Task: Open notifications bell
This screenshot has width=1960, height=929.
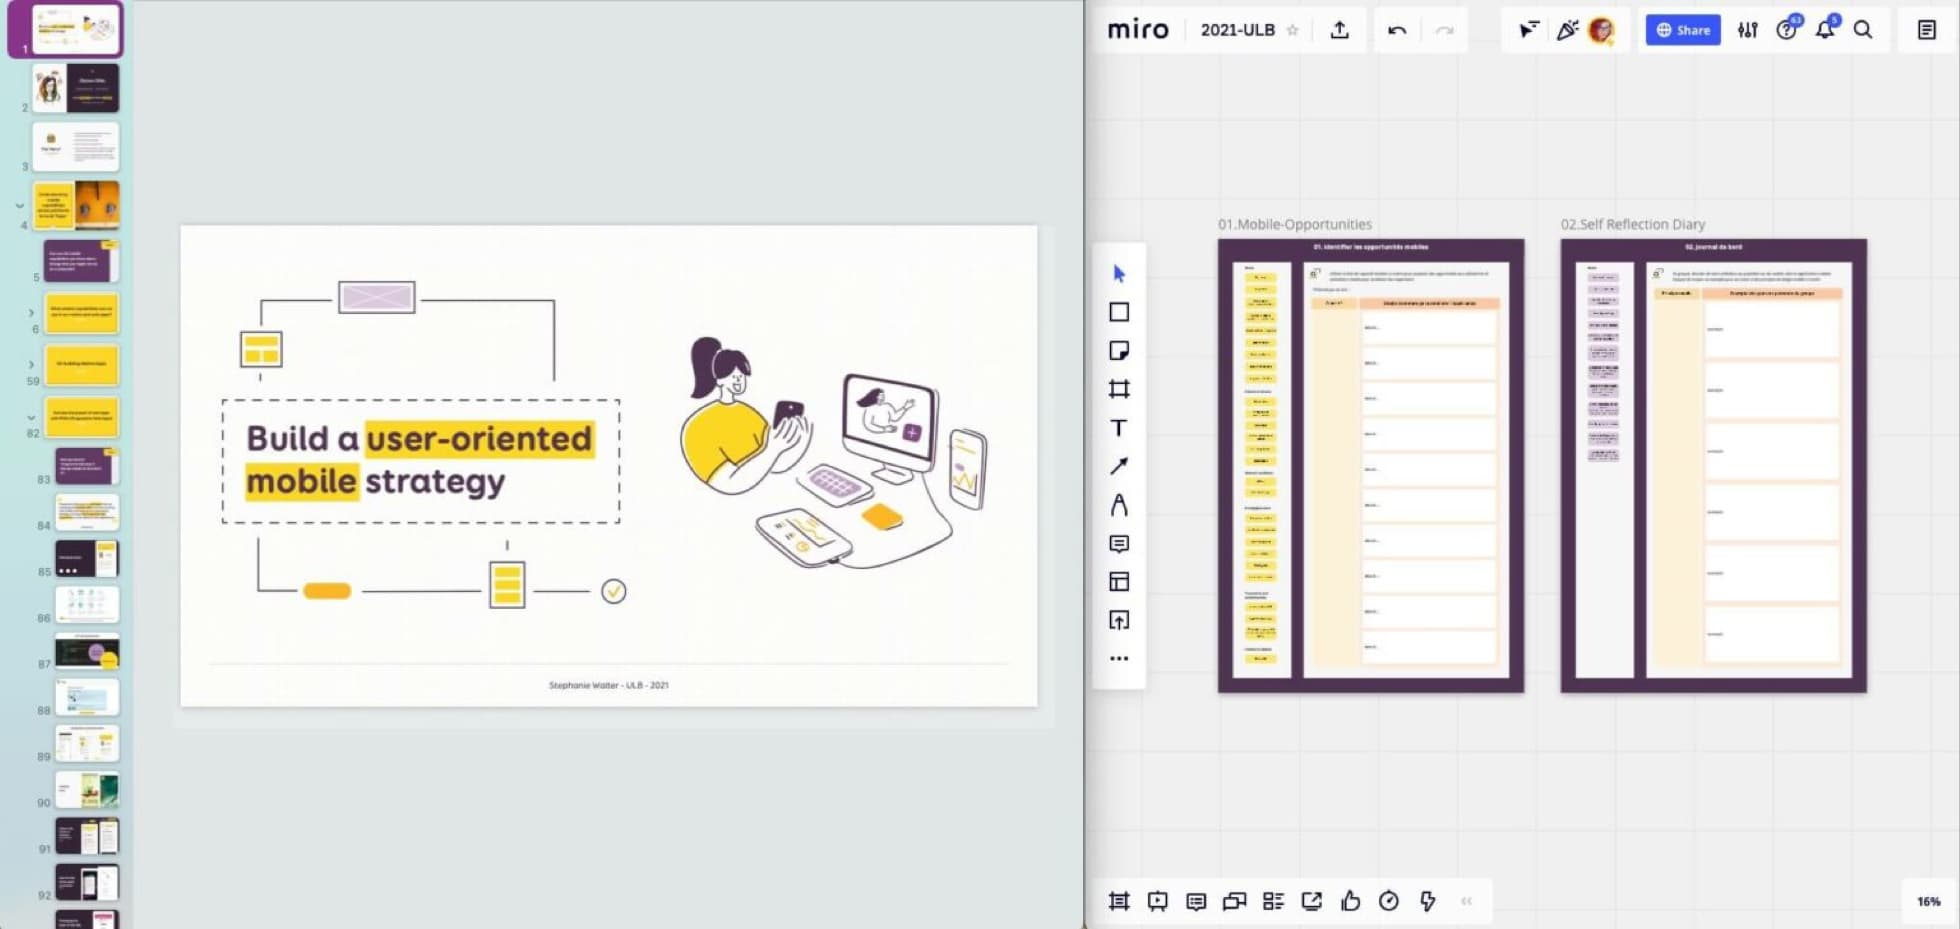Action: pos(1825,30)
